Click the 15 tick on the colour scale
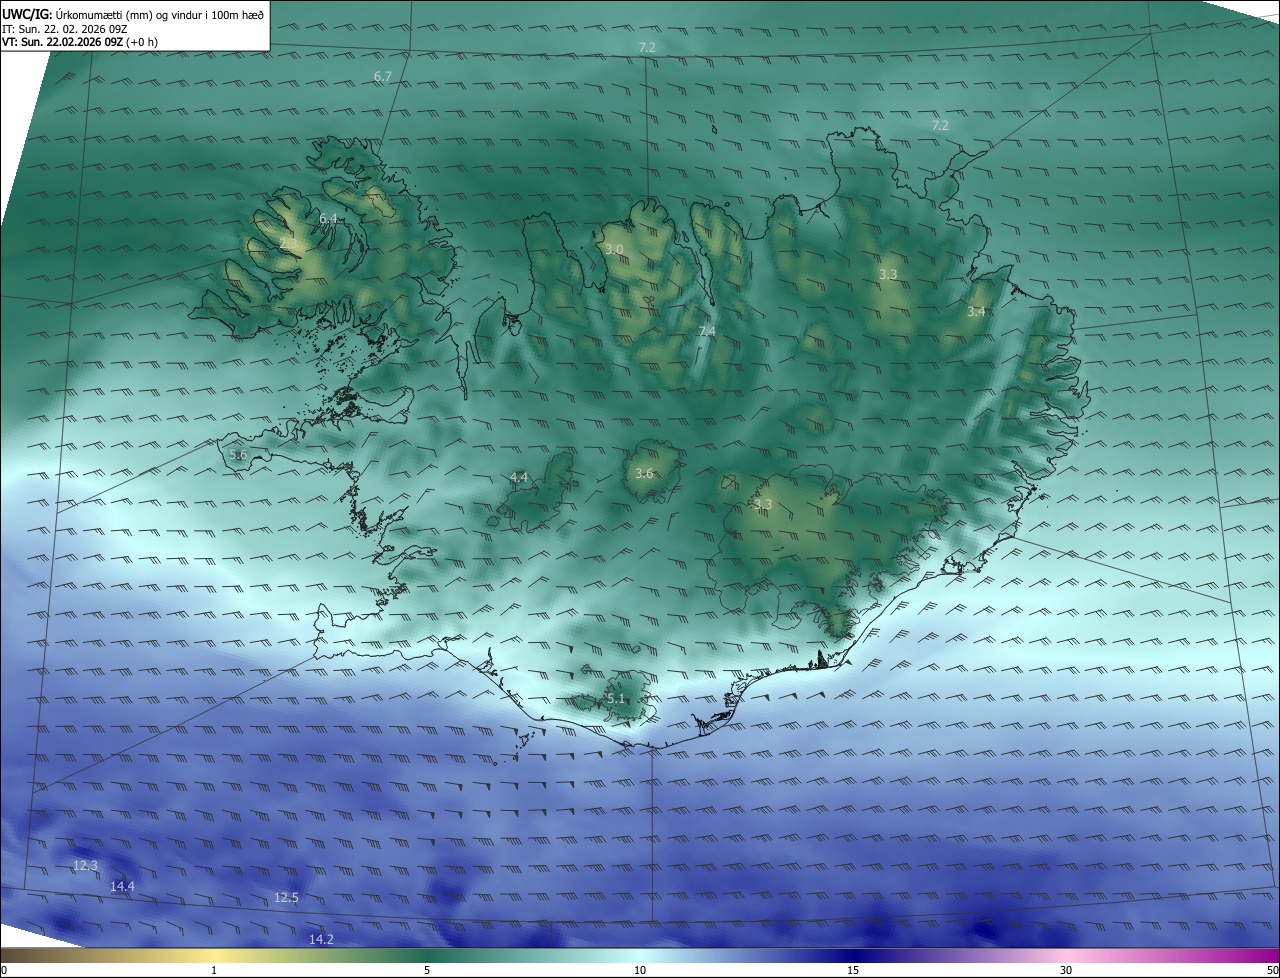Viewport: 1280px width, 978px height. tap(853, 970)
